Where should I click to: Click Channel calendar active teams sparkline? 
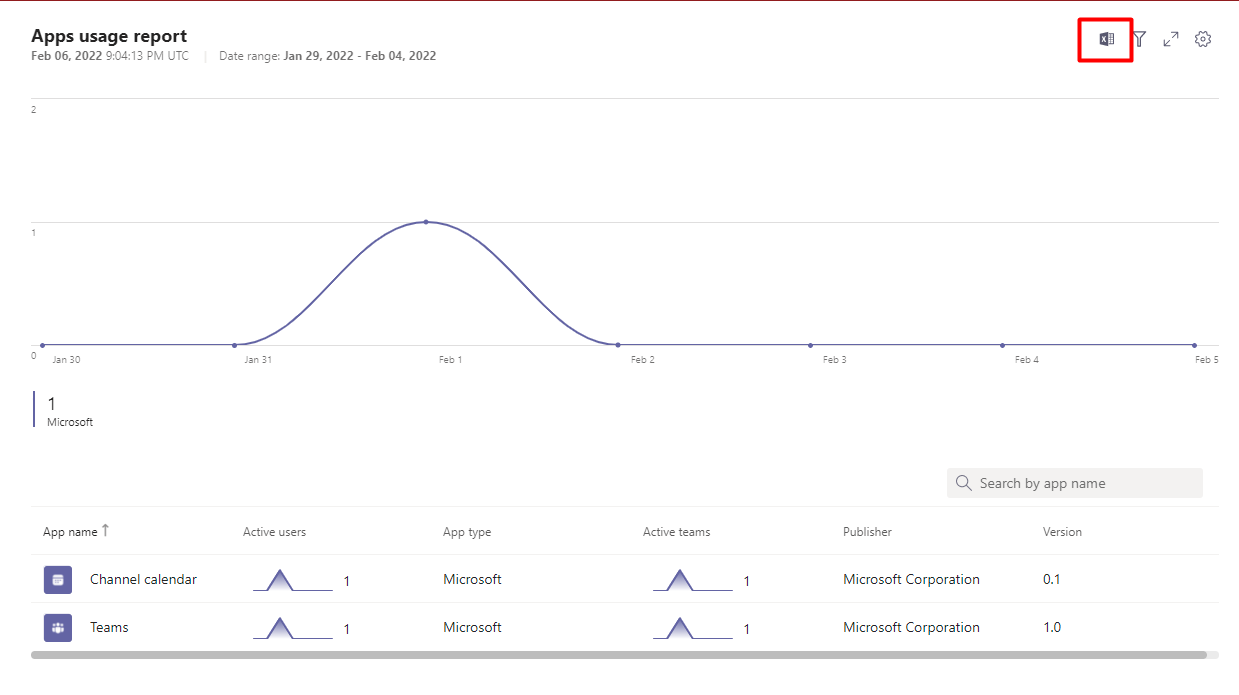[x=692, y=580]
